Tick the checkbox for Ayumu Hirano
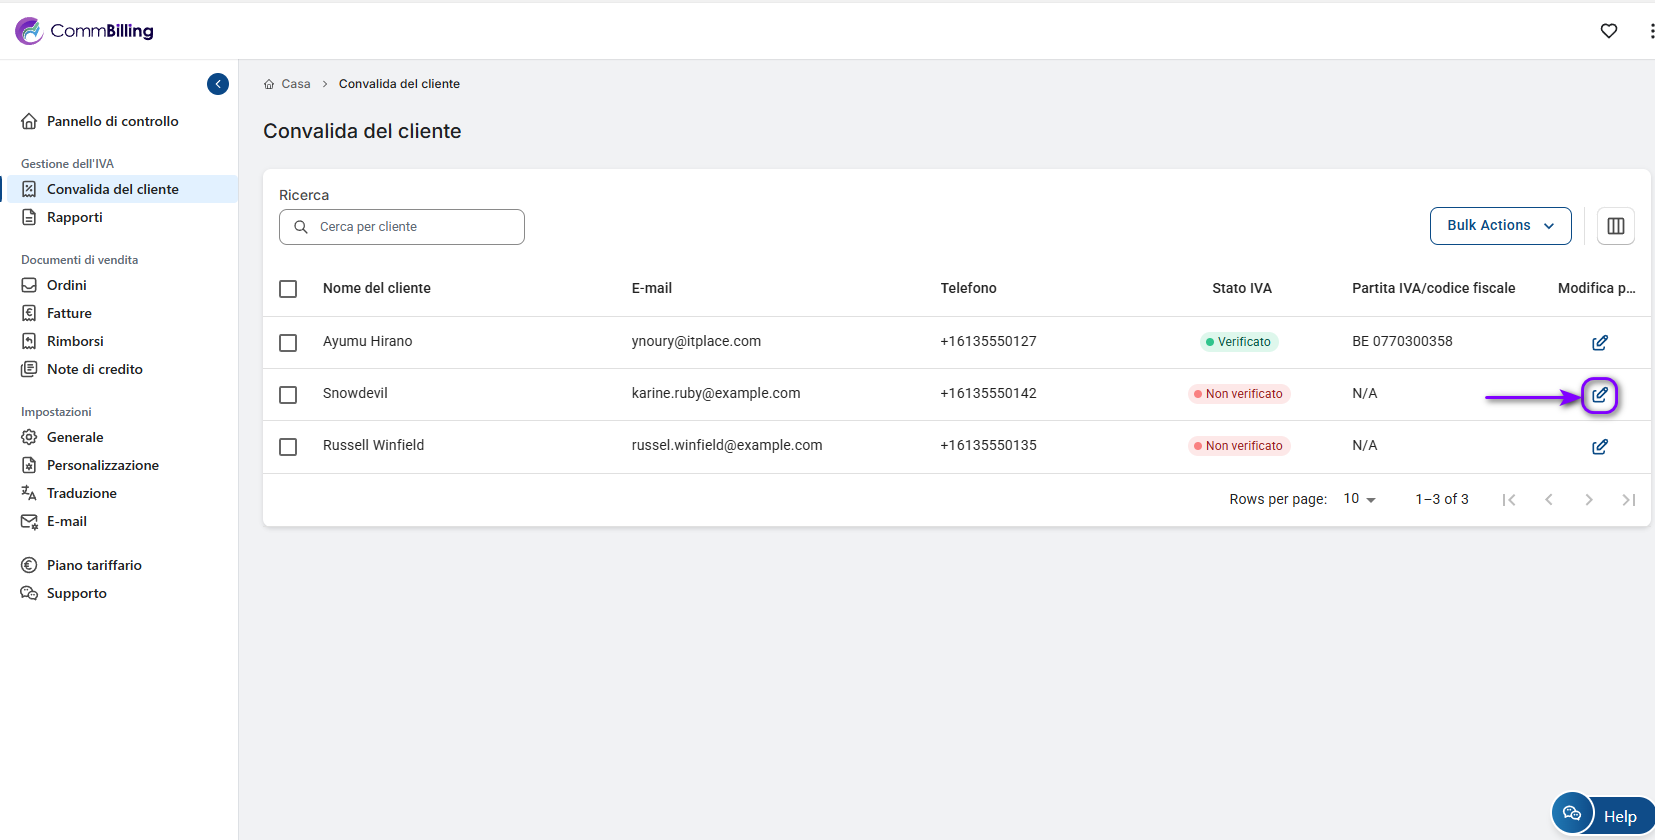Image resolution: width=1655 pixels, height=840 pixels. (288, 343)
